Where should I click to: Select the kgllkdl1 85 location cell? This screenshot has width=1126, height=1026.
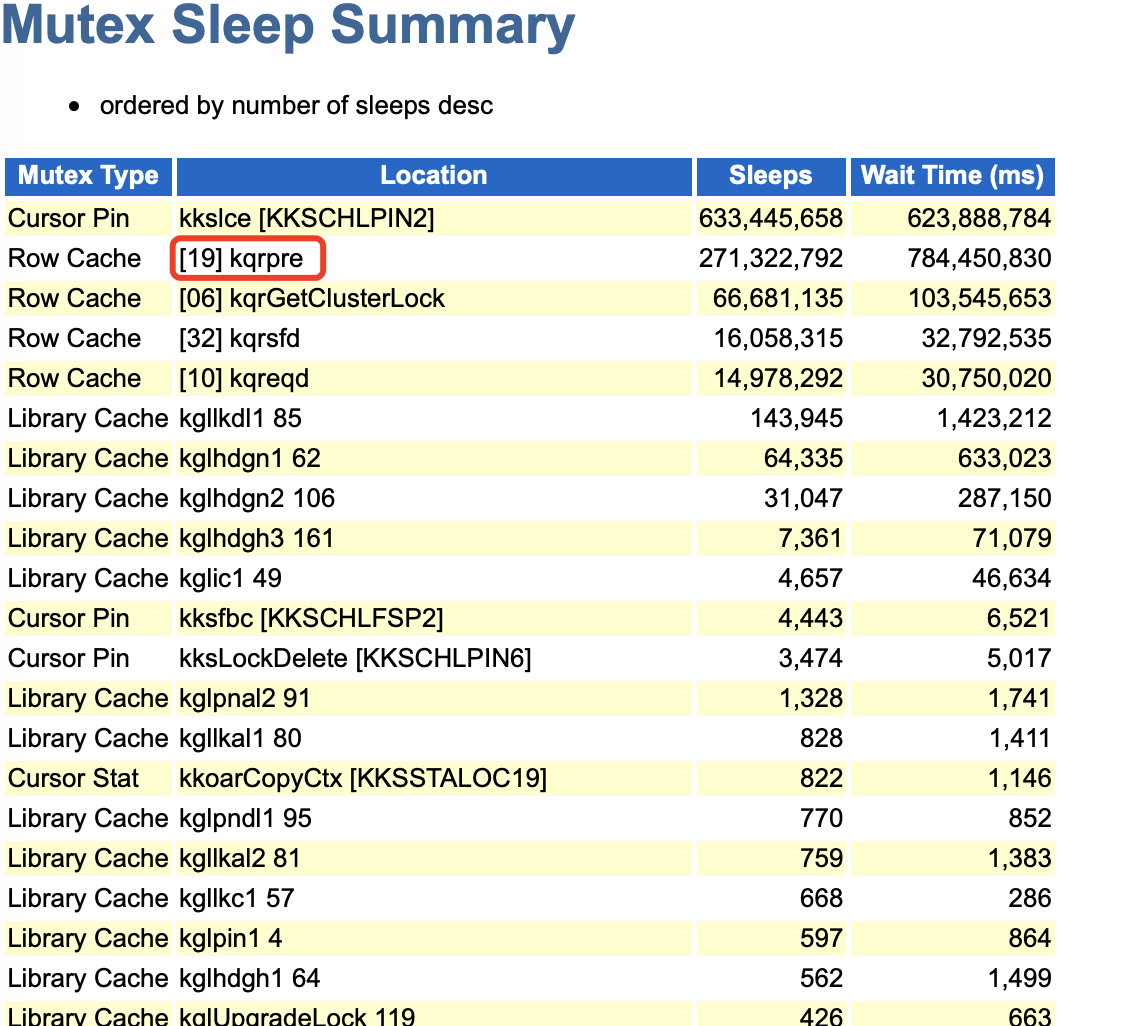240,418
